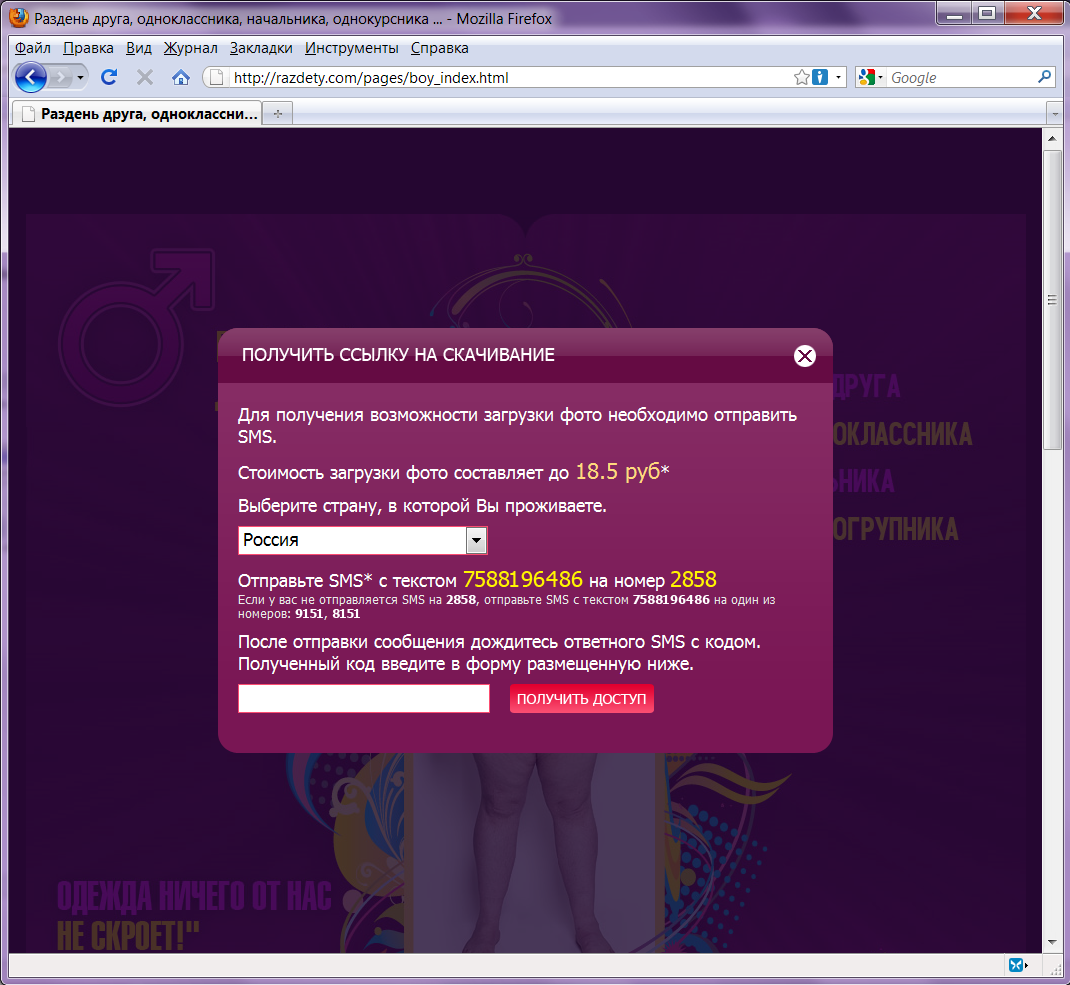1070x985 pixels.
Task: Click the yellow short number 2858
Action: coord(693,580)
